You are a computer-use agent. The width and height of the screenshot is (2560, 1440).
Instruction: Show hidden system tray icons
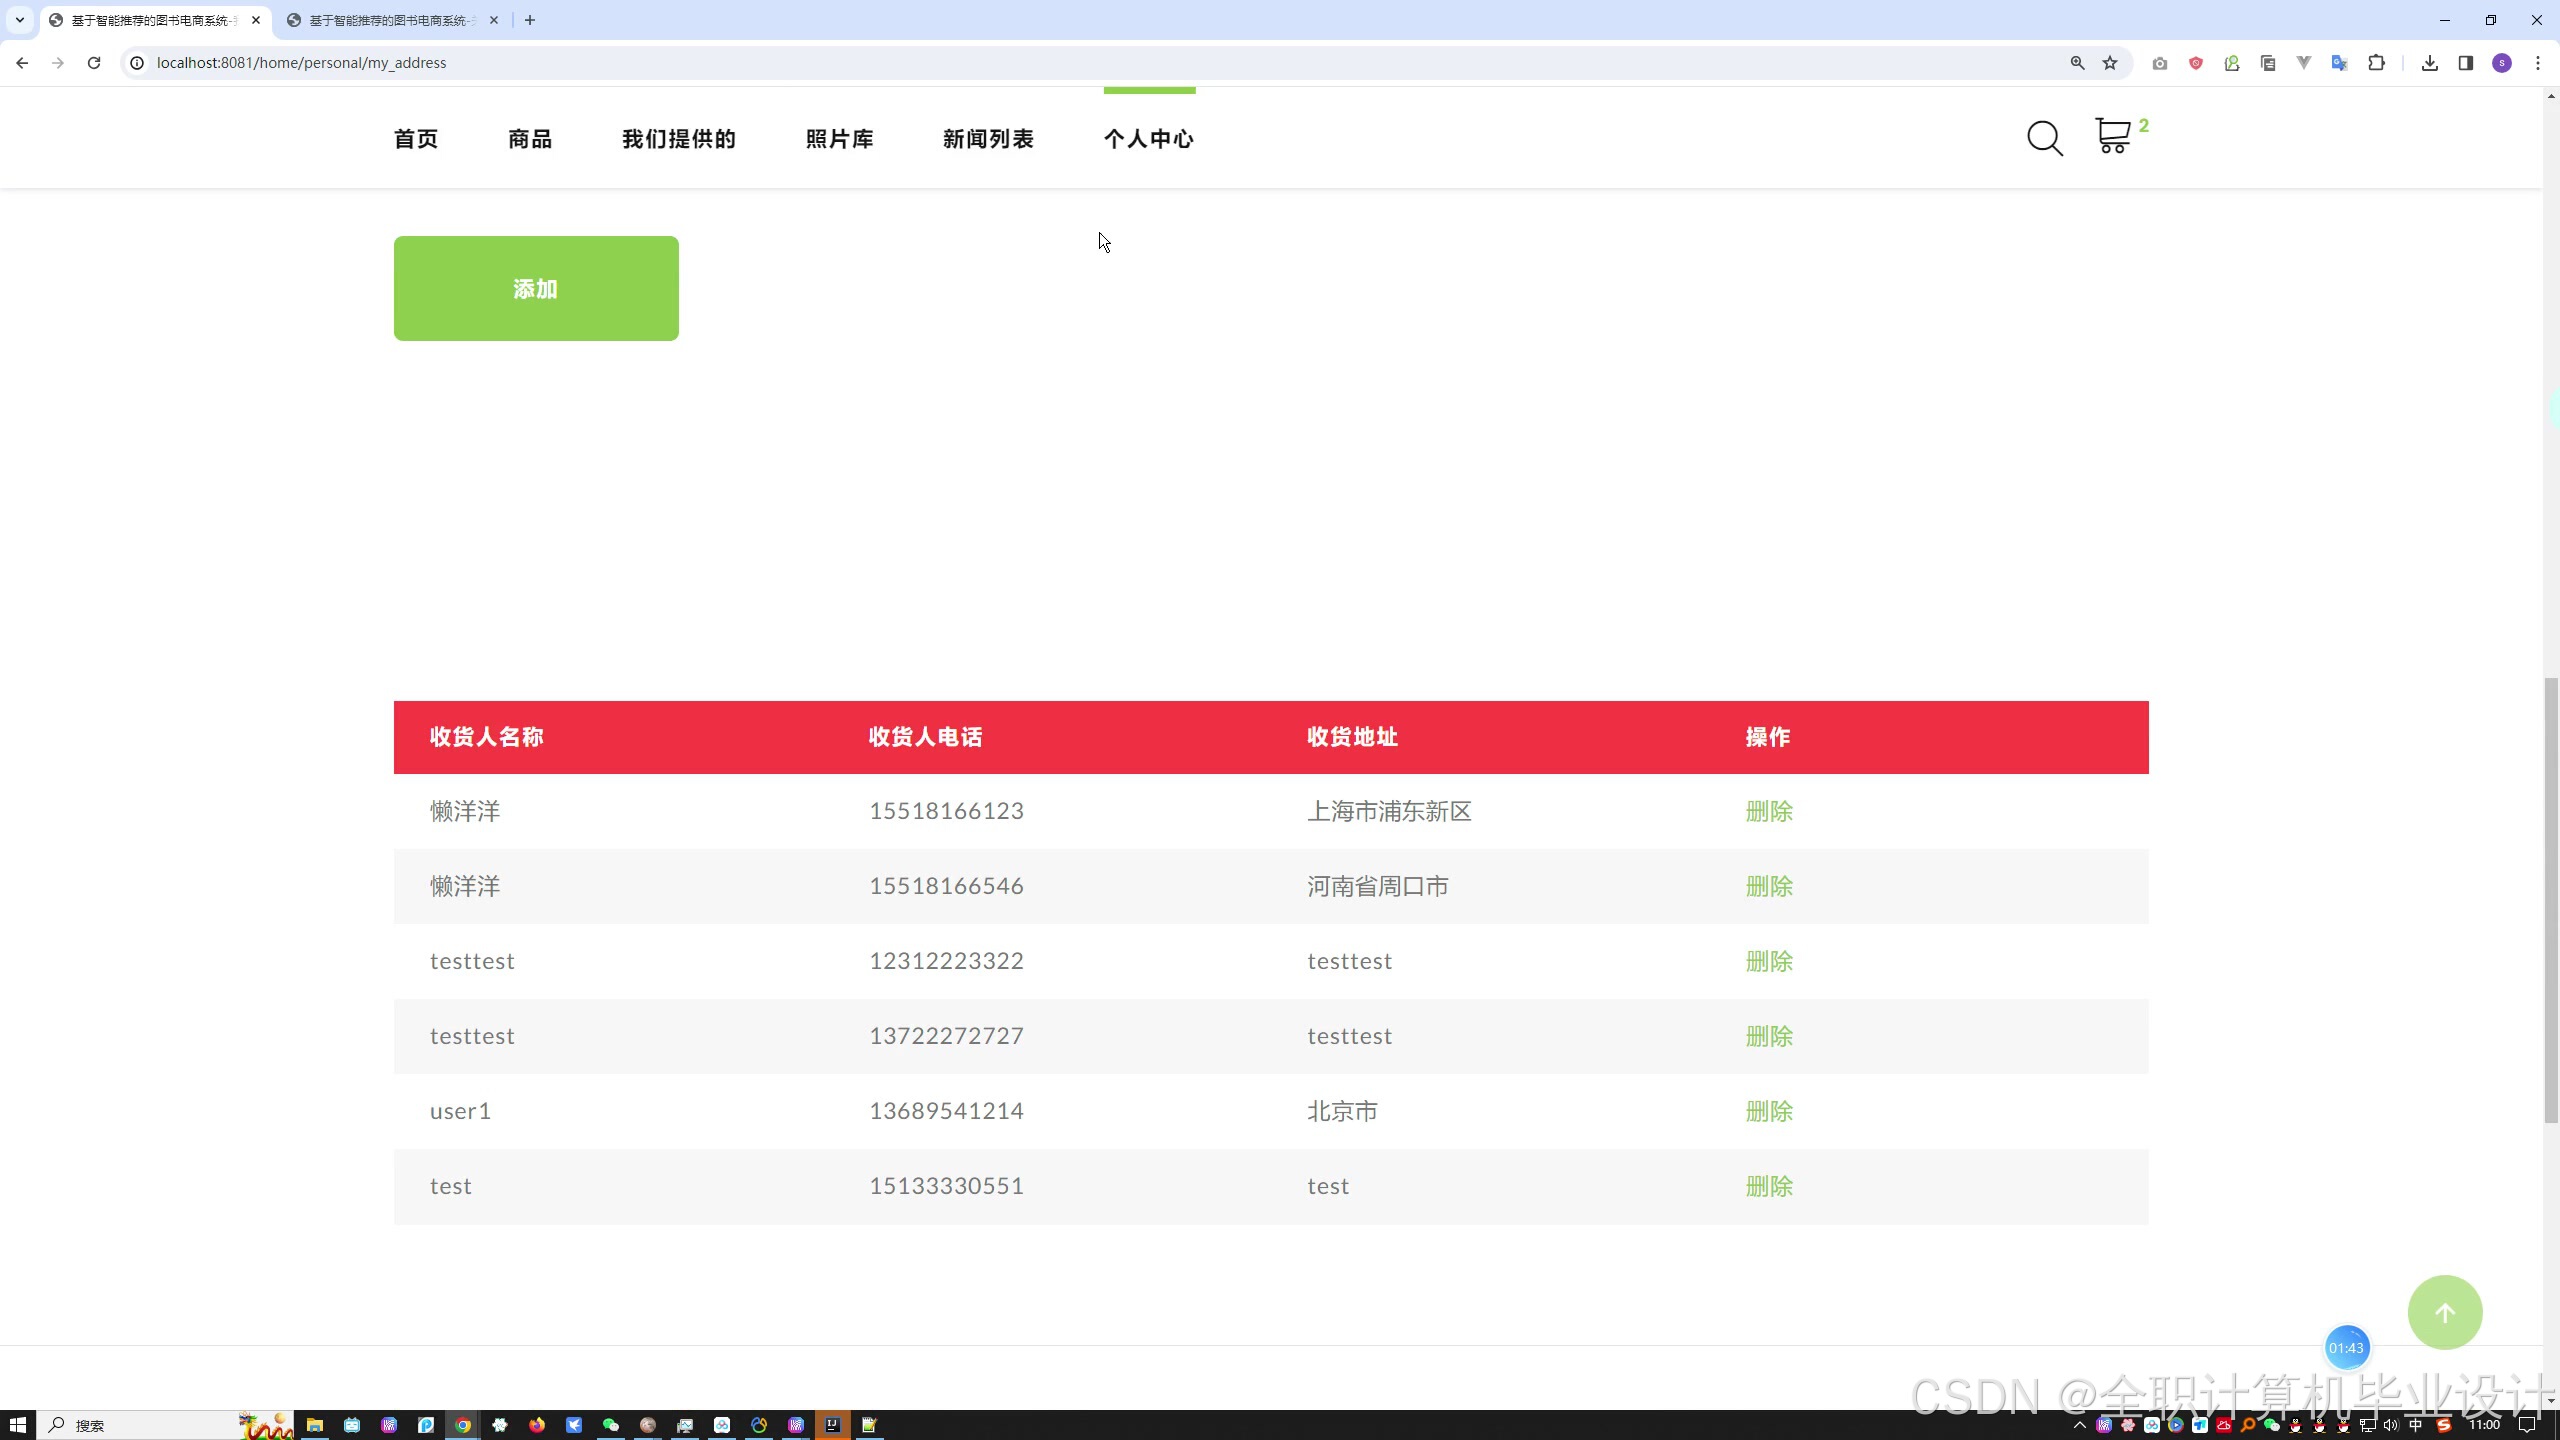point(2079,1425)
